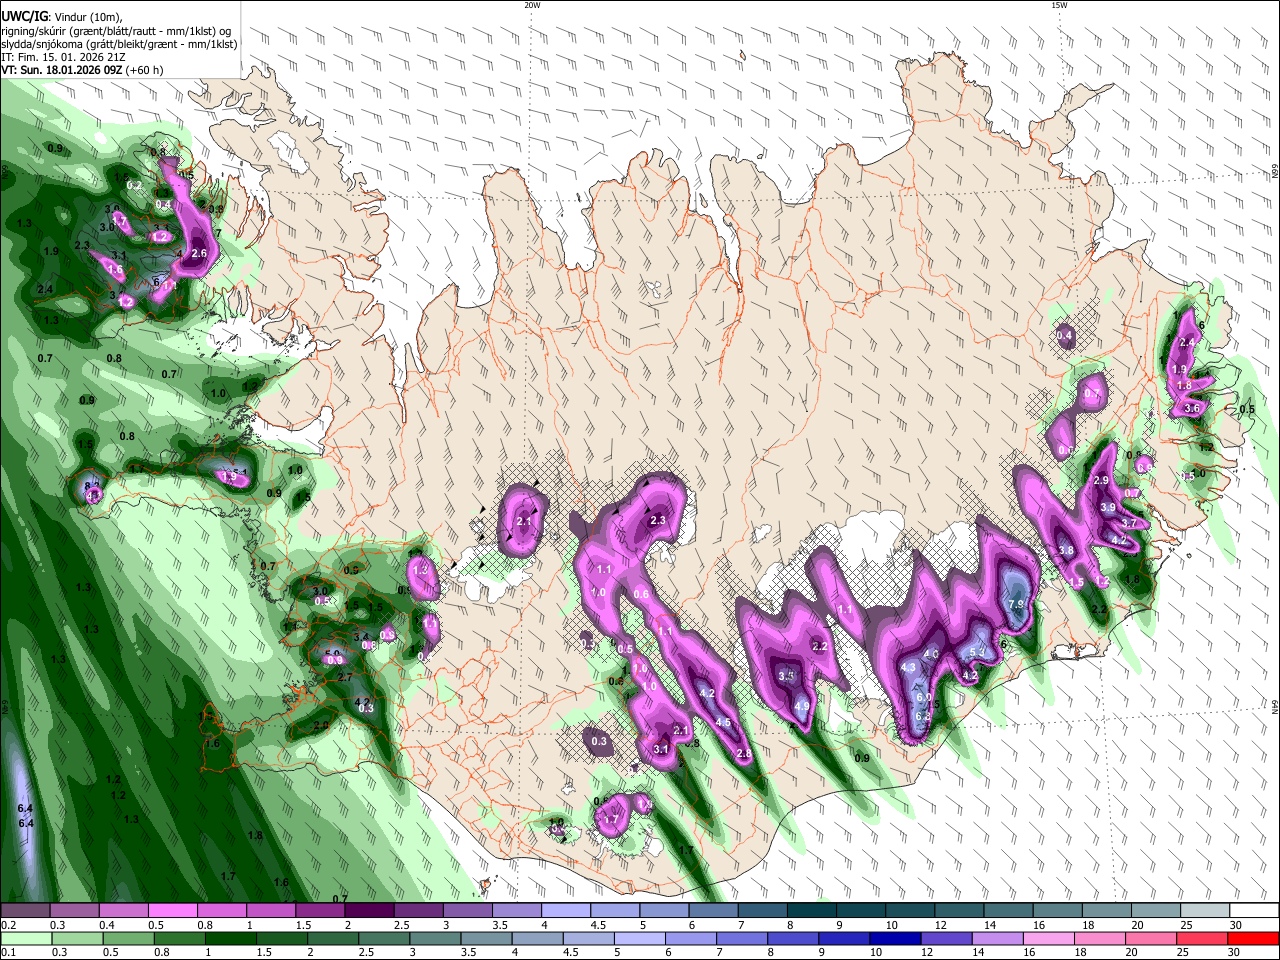1280x960 pixels.
Task: Select the periwinkle 4 swatch in upper legend row
Action: click(566, 911)
